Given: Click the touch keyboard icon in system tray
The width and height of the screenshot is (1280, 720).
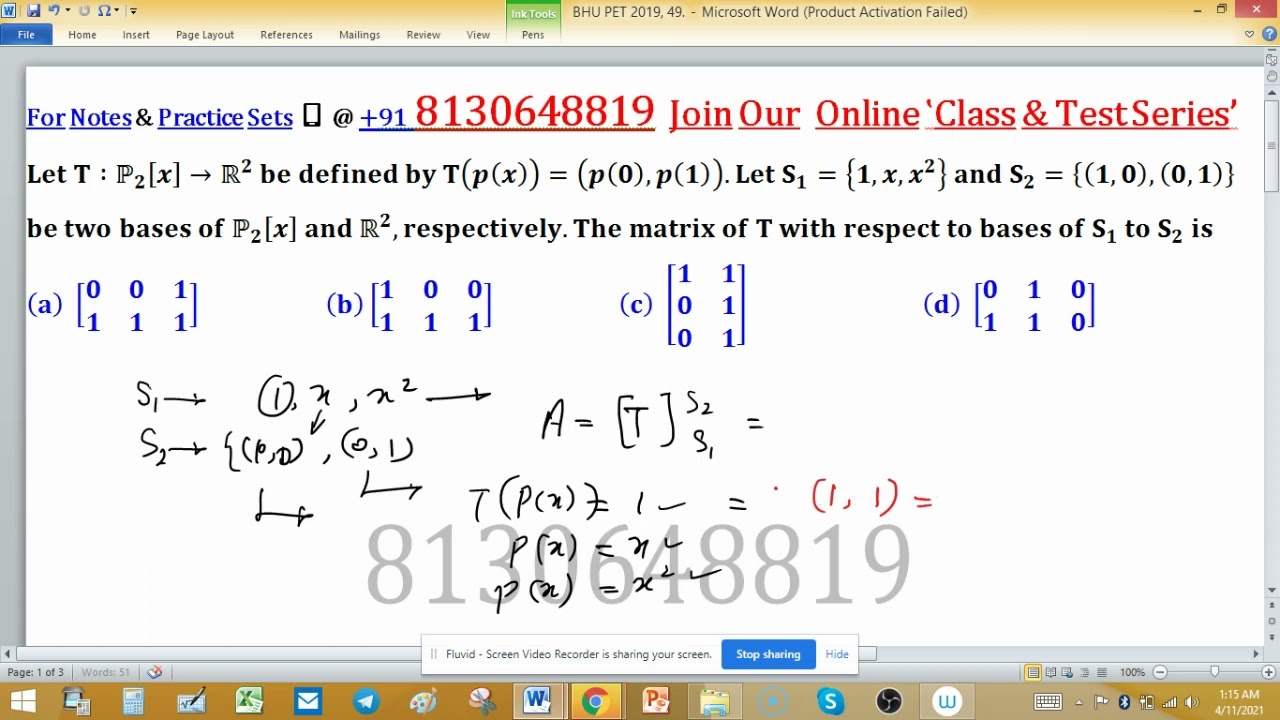Looking at the screenshot, I should click(1048, 702).
